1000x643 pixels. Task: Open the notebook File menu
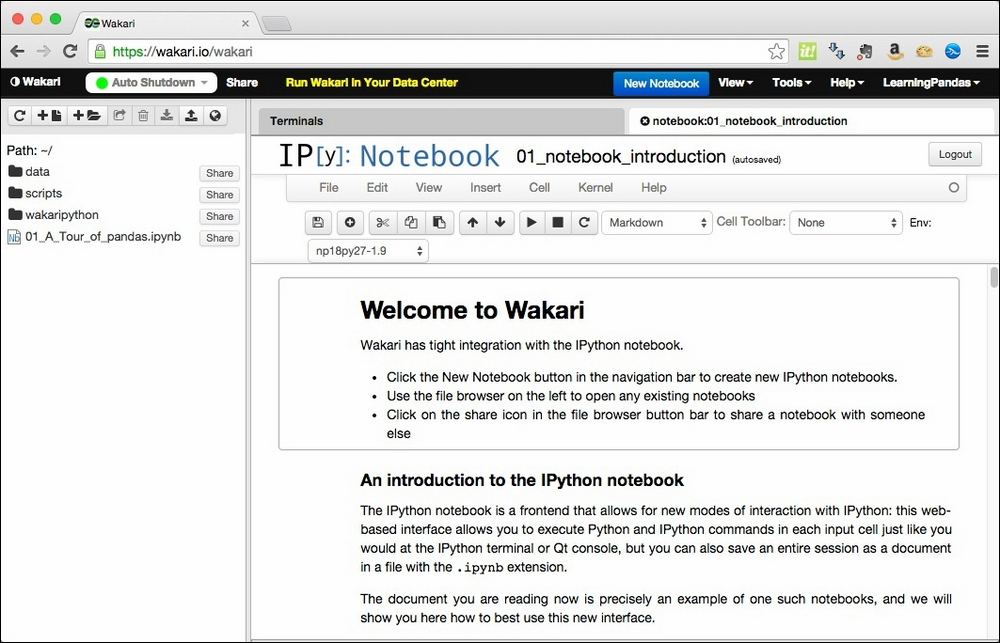(328, 188)
